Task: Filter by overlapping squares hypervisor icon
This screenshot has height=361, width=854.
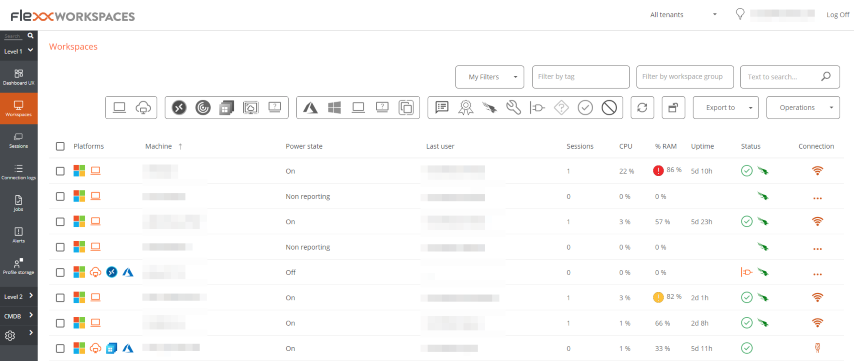Action: pos(406,108)
